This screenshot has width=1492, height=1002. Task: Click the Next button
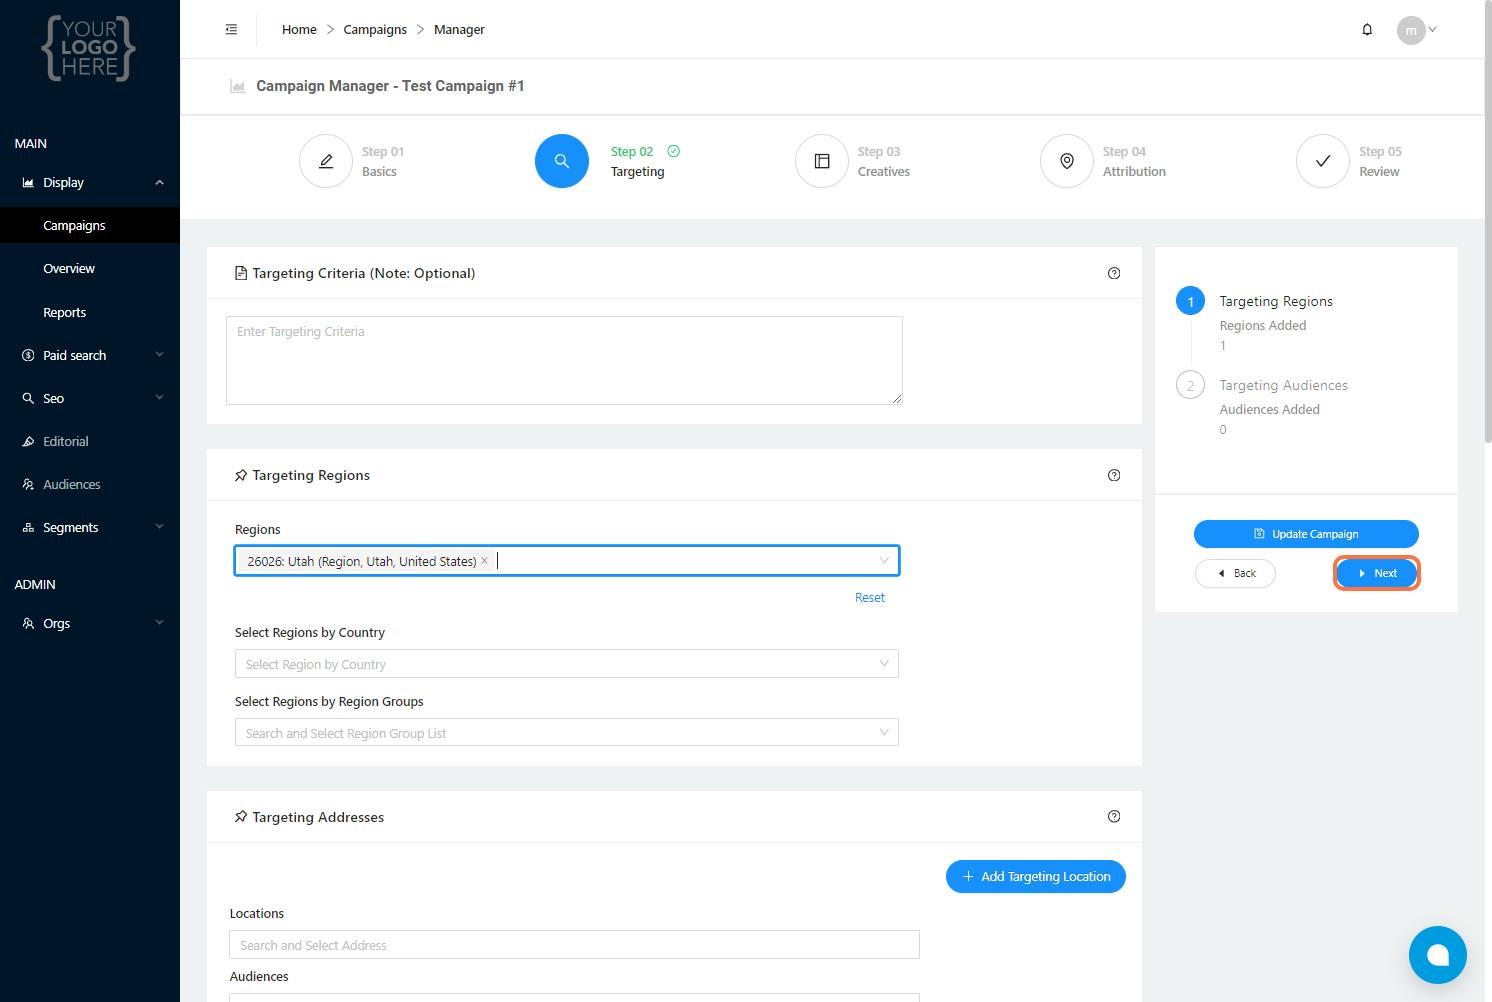point(1377,573)
